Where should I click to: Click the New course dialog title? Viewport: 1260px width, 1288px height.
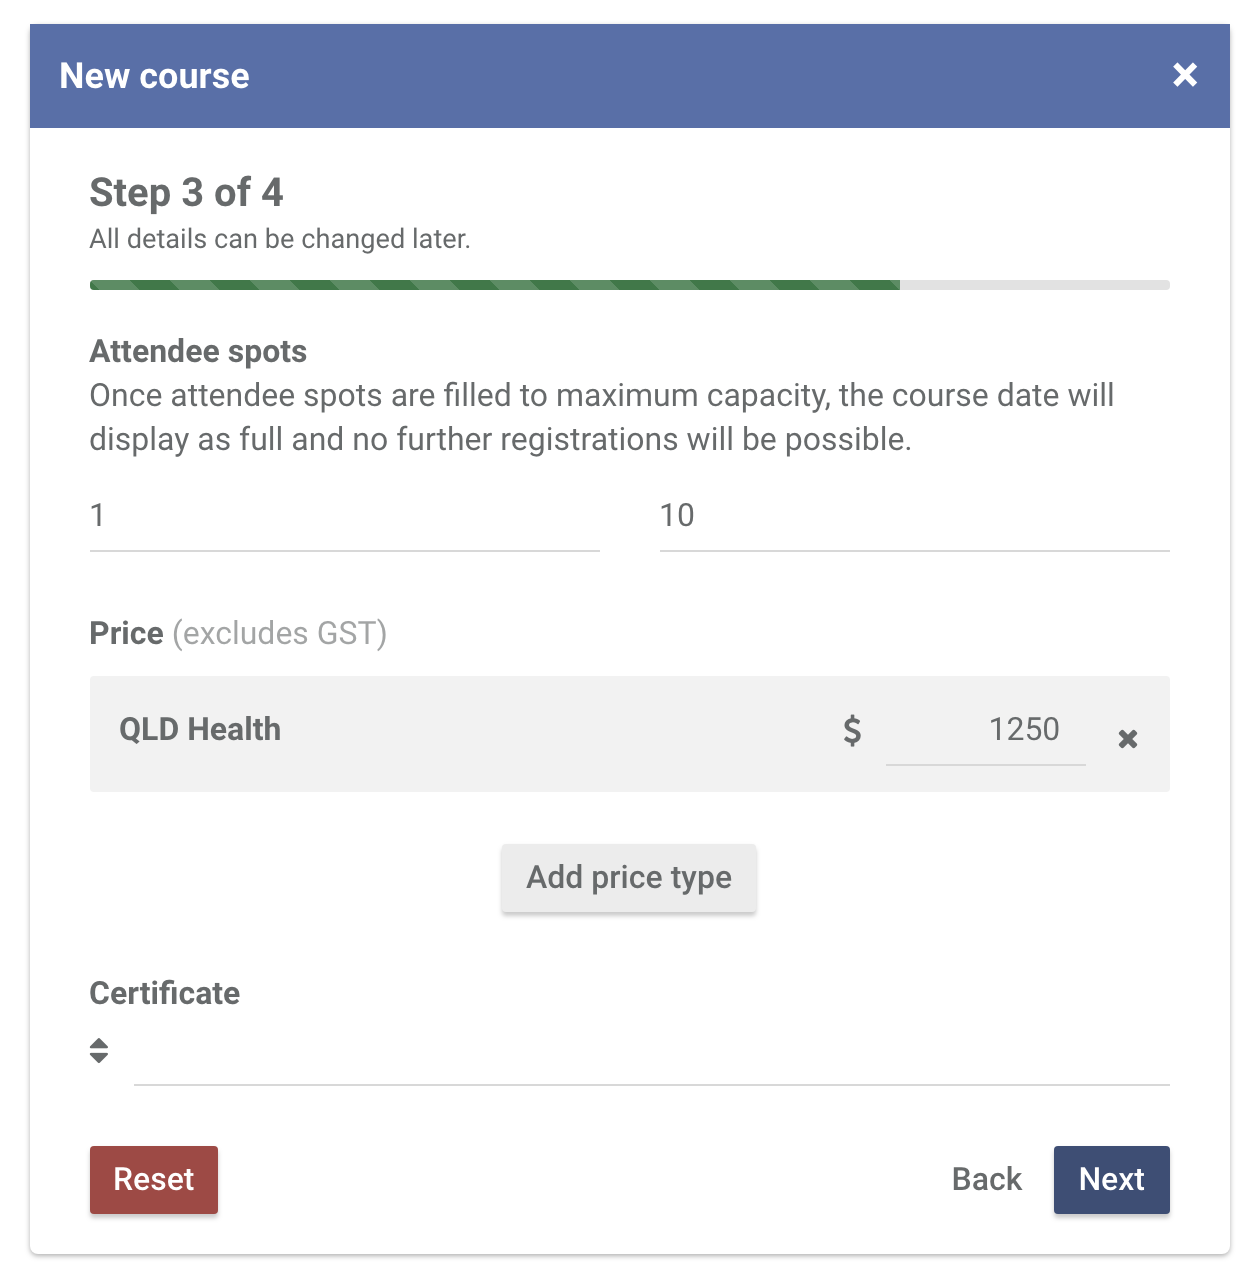click(x=155, y=76)
